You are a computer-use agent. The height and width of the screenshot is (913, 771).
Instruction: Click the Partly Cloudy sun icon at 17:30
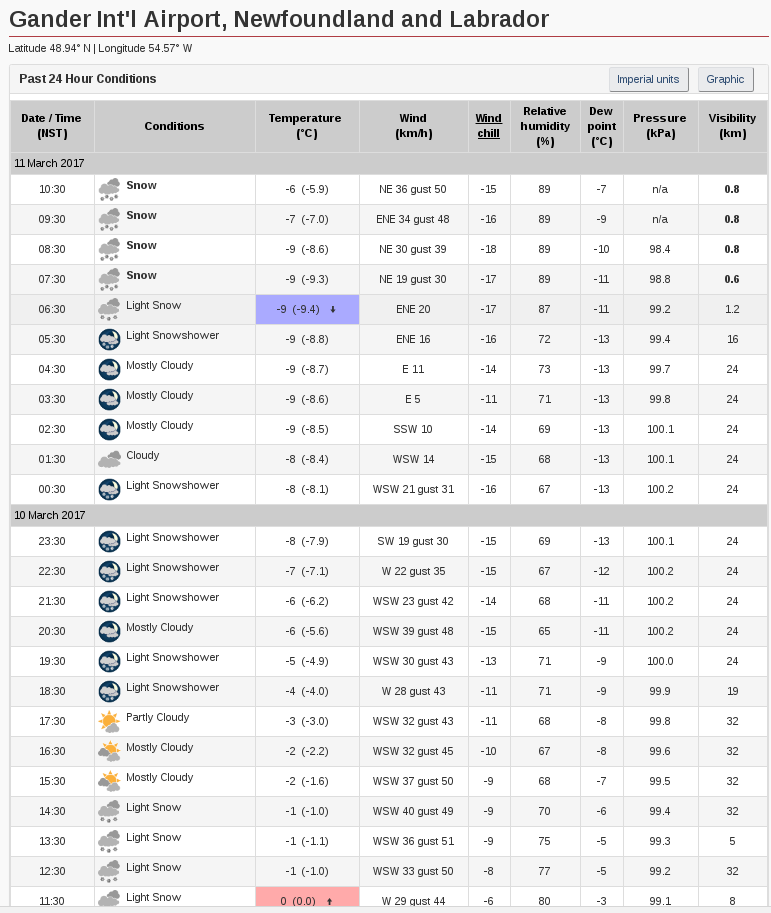(x=109, y=721)
